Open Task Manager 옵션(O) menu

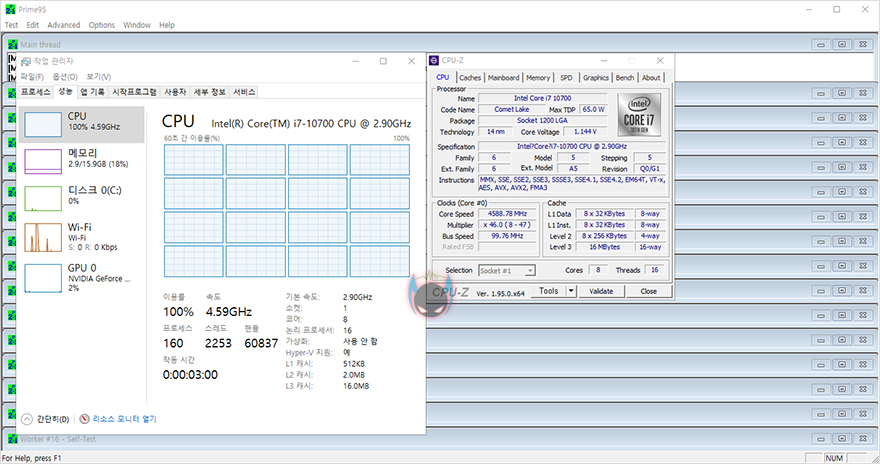click(x=65, y=77)
